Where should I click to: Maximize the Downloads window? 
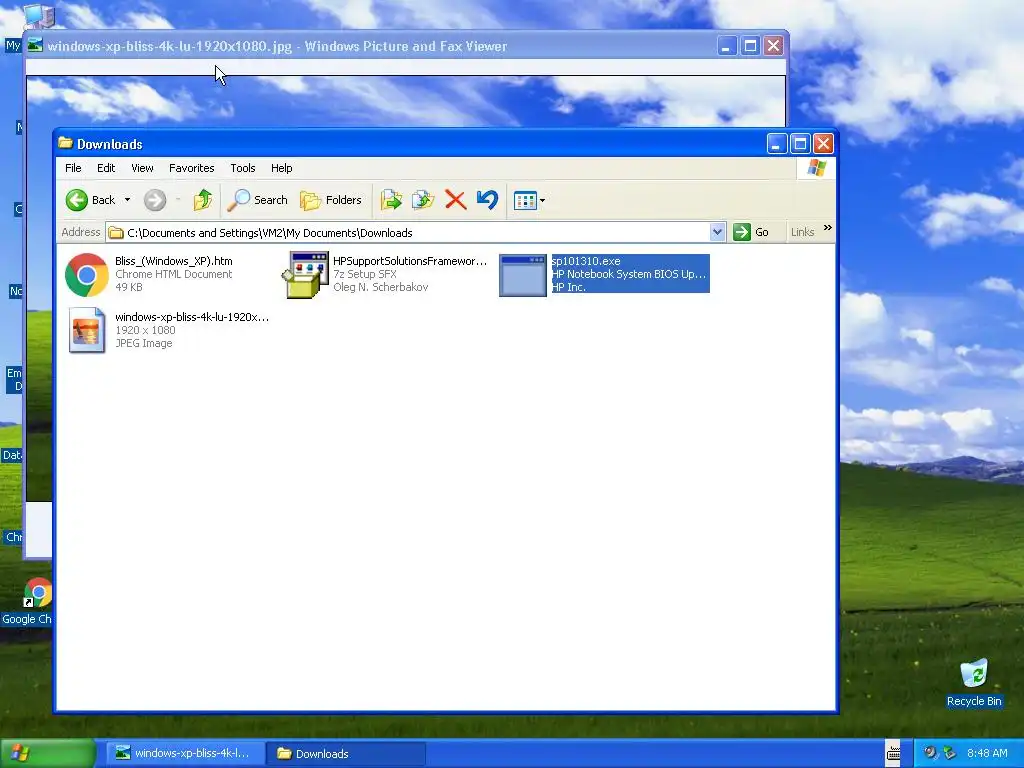[800, 144]
